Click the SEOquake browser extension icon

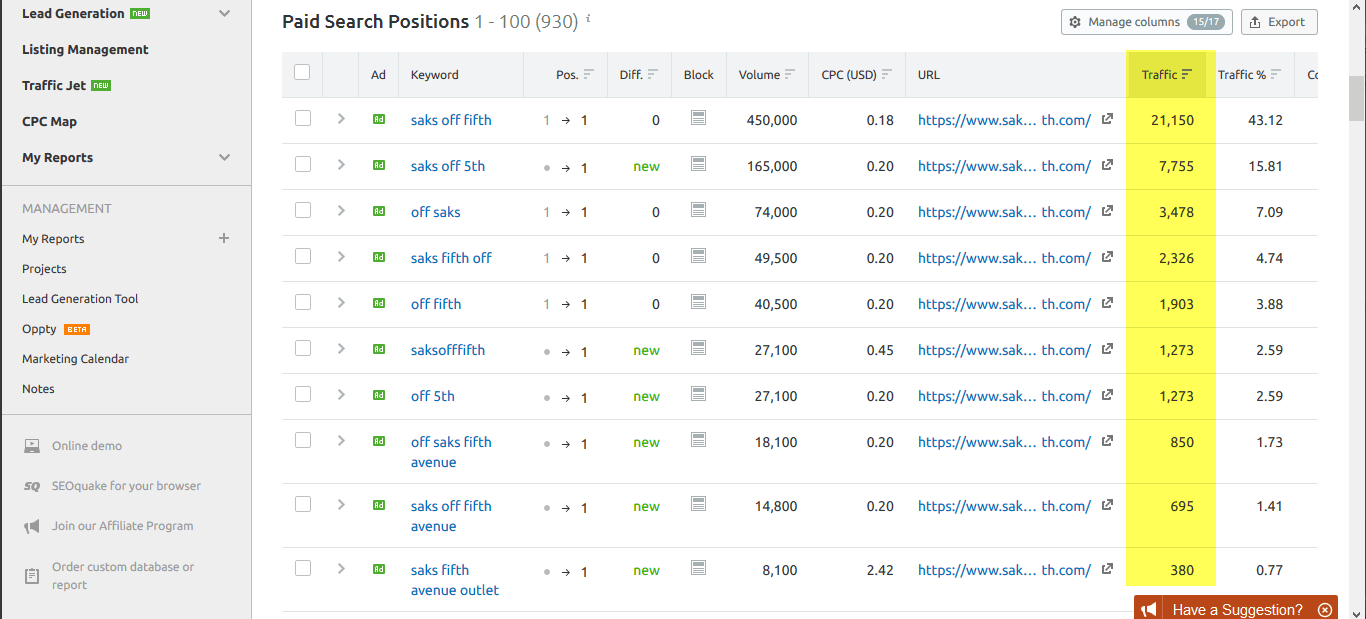coord(31,485)
